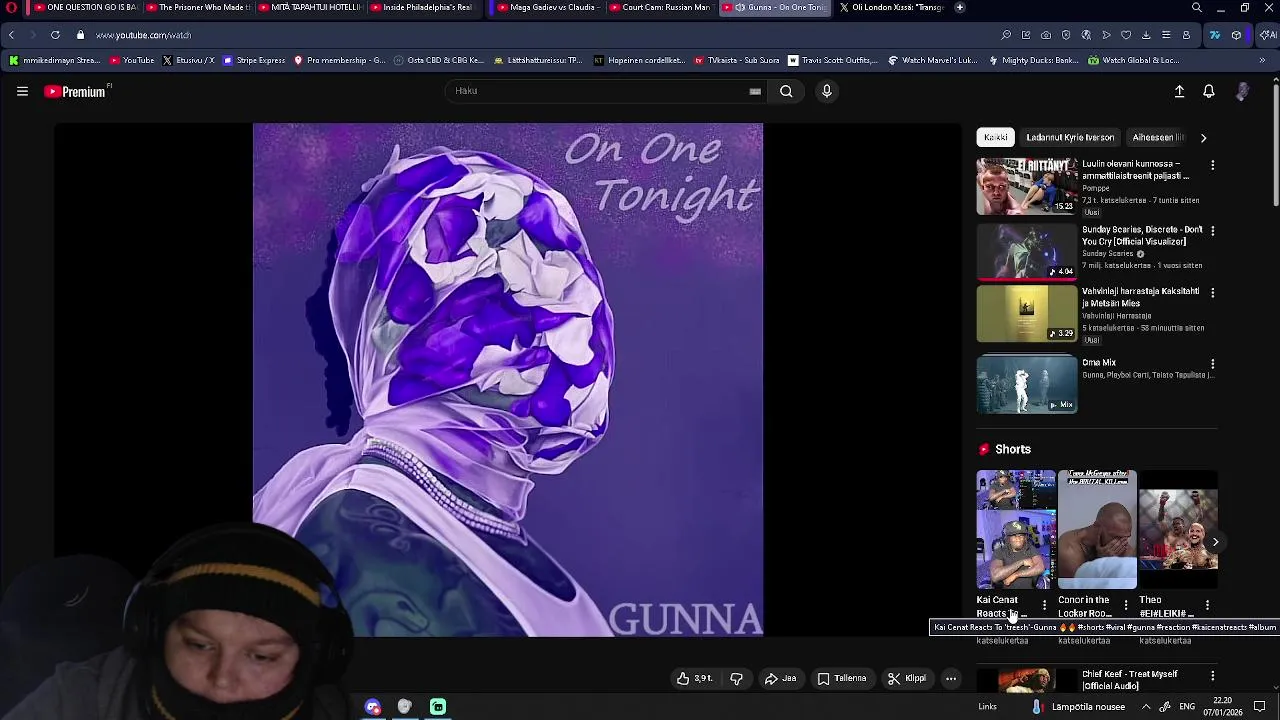Click the browser address bar URL
Viewport: 1280px width, 720px height.
pos(143,35)
